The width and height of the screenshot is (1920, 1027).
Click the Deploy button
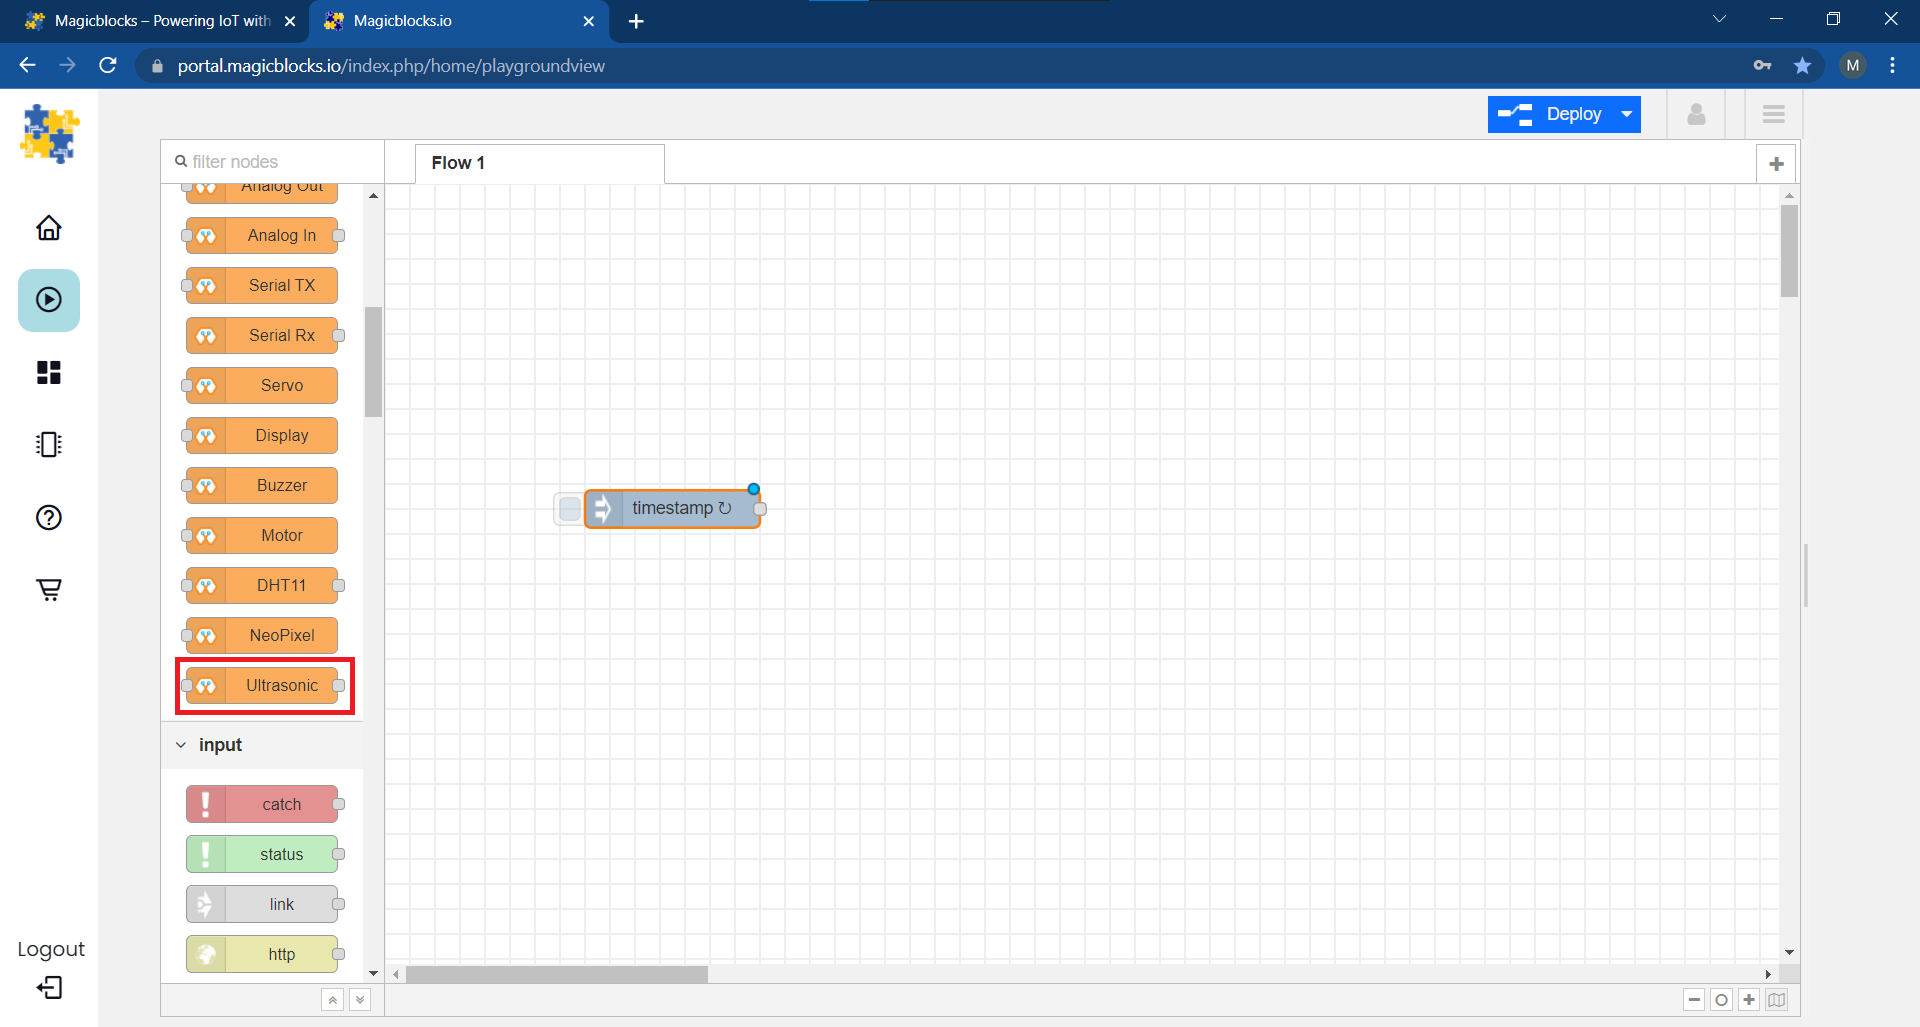pyautogui.click(x=1552, y=114)
